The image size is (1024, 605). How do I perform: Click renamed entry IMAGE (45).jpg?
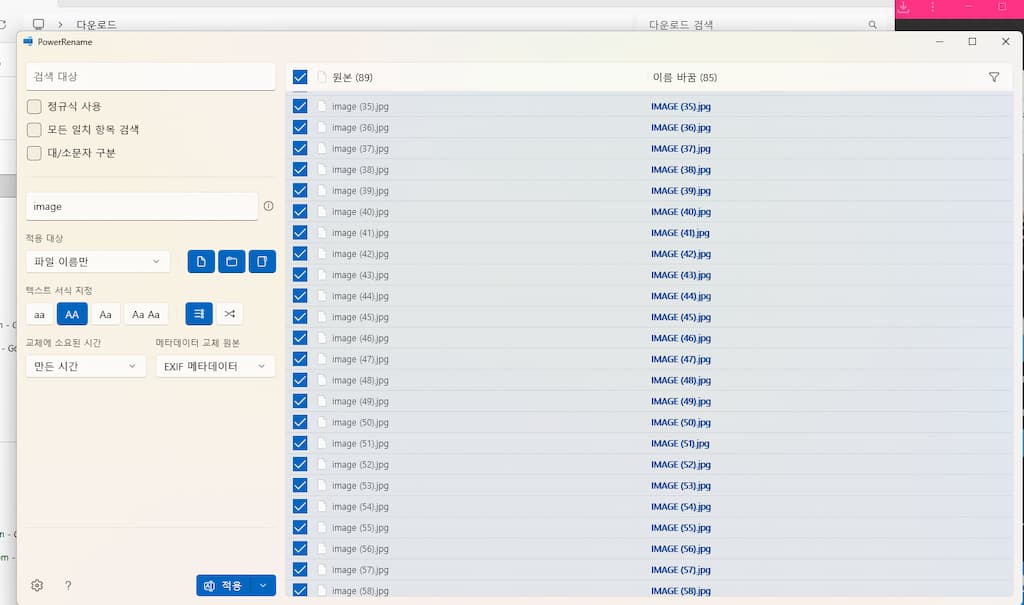click(x=680, y=317)
